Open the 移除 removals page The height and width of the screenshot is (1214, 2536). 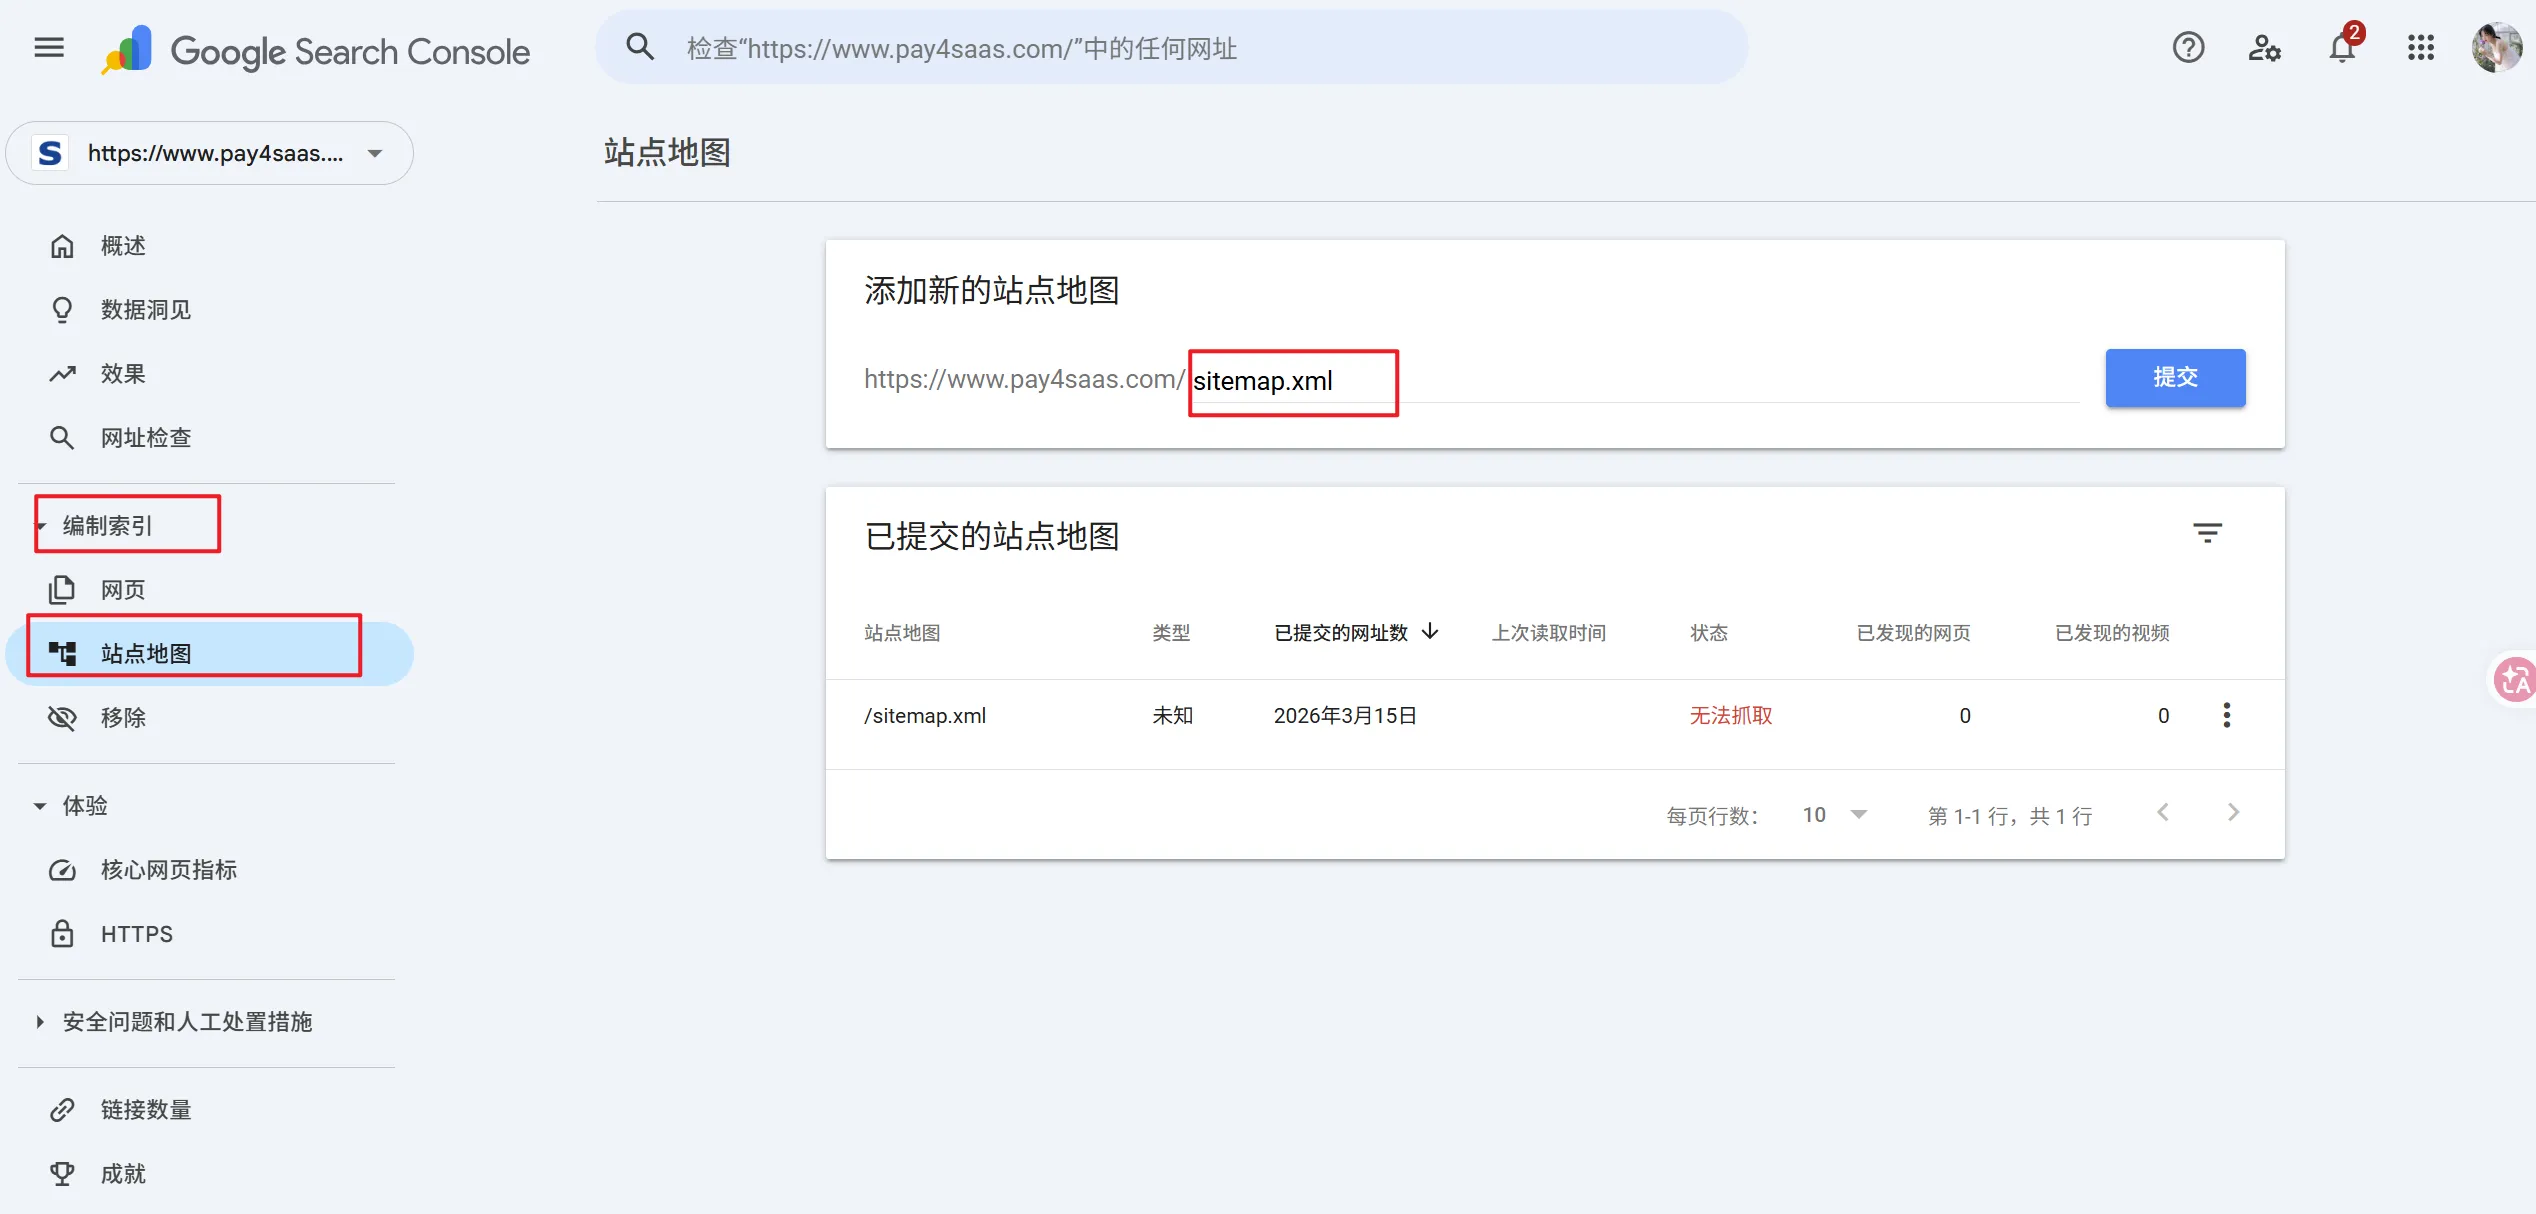(122, 718)
